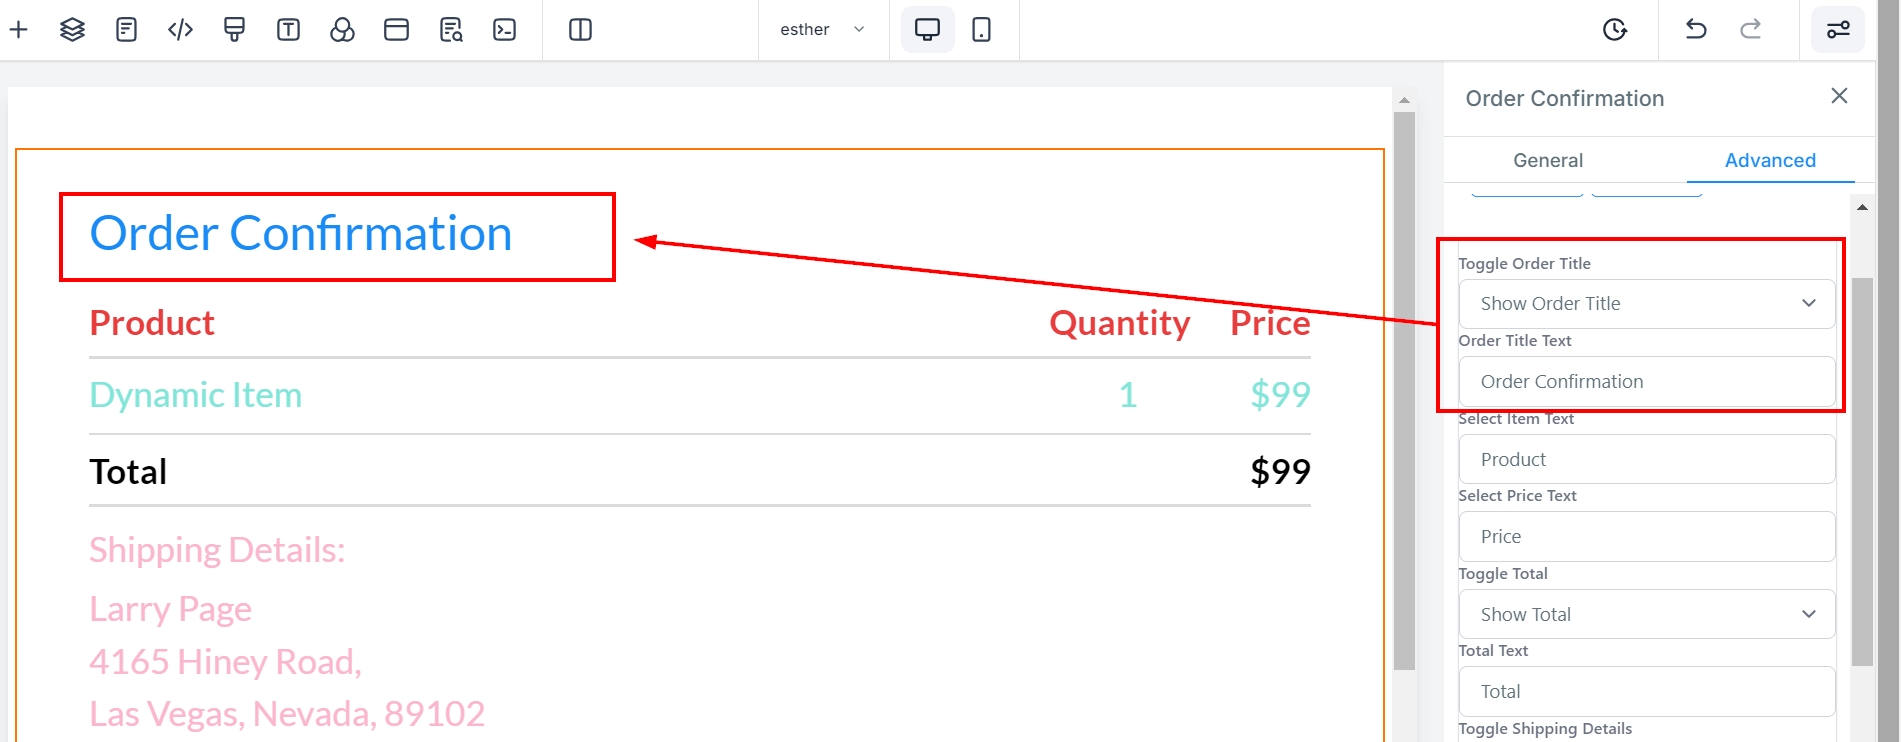Switch to mobile preview mode
This screenshot has width=1901, height=742.
point(982,30)
